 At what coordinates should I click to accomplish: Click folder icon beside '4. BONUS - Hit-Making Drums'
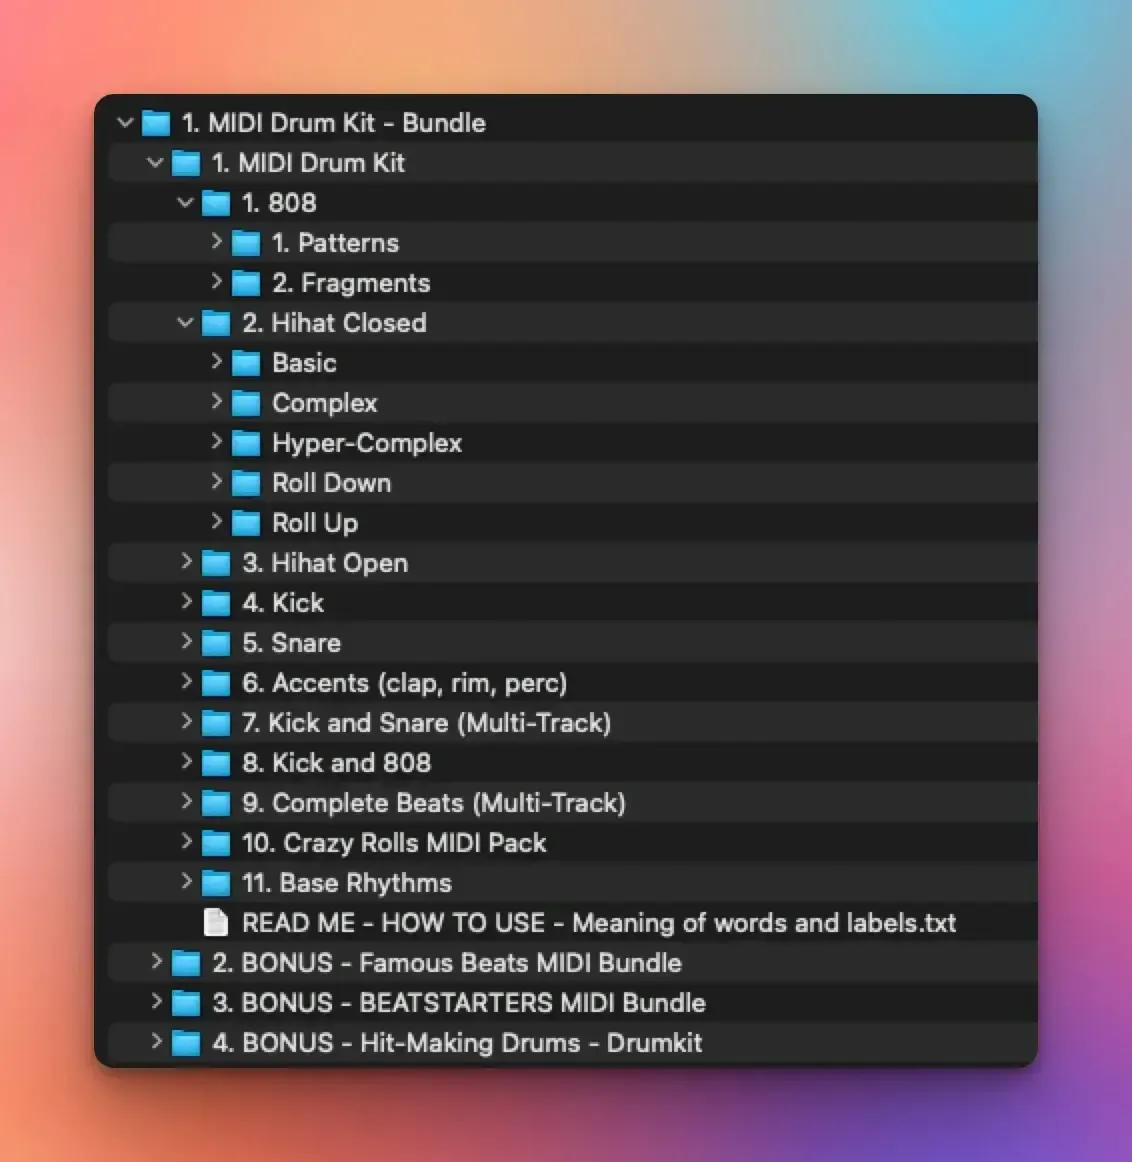(x=186, y=1043)
